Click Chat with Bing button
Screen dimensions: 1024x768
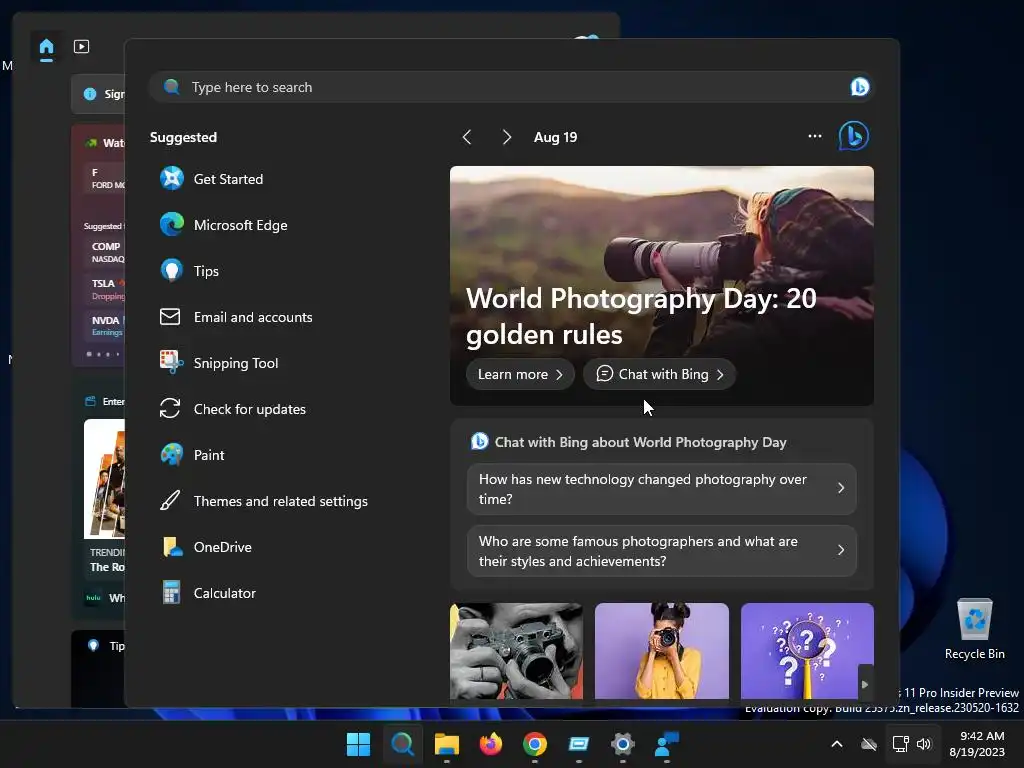pyautogui.click(x=660, y=374)
